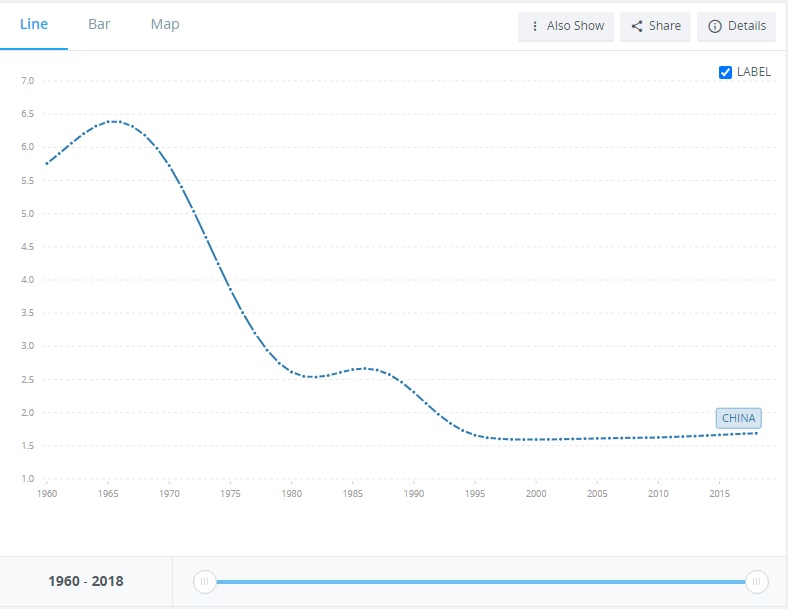Screen dimensions: 788x609
Task: Click the 2015 x-axis label
Action: [719, 493]
